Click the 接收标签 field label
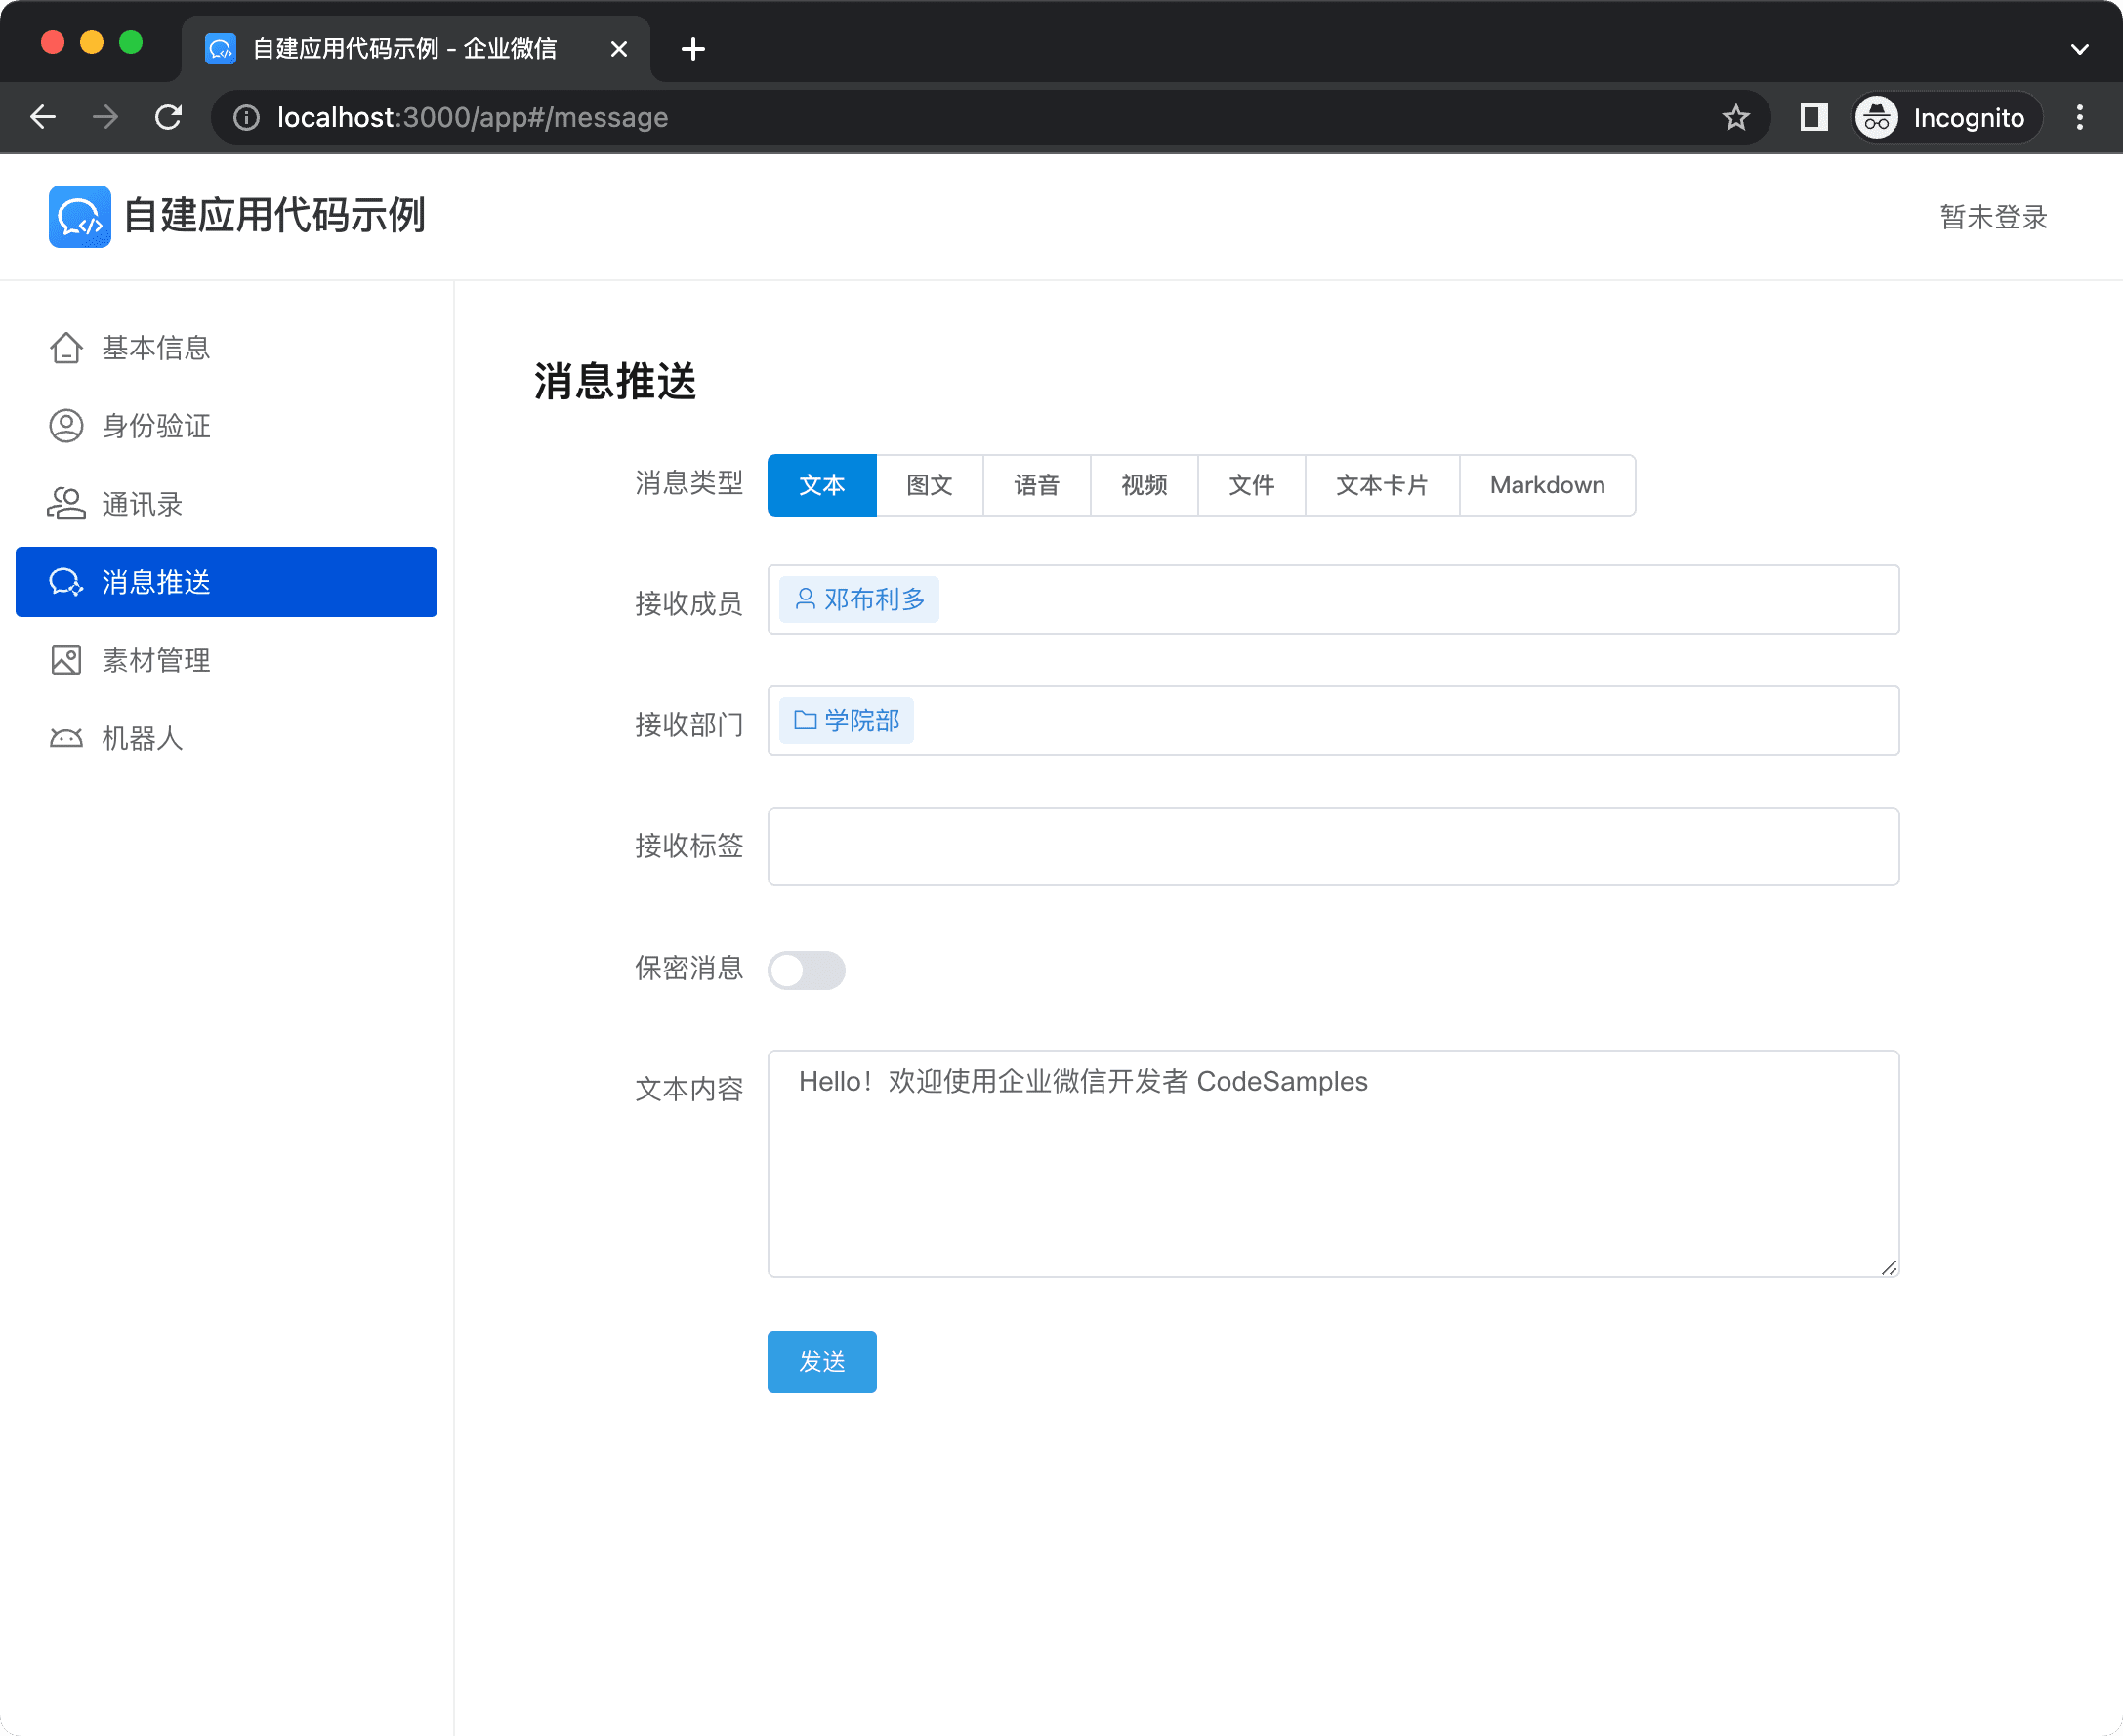Image resolution: width=2123 pixels, height=1736 pixels. click(x=689, y=846)
